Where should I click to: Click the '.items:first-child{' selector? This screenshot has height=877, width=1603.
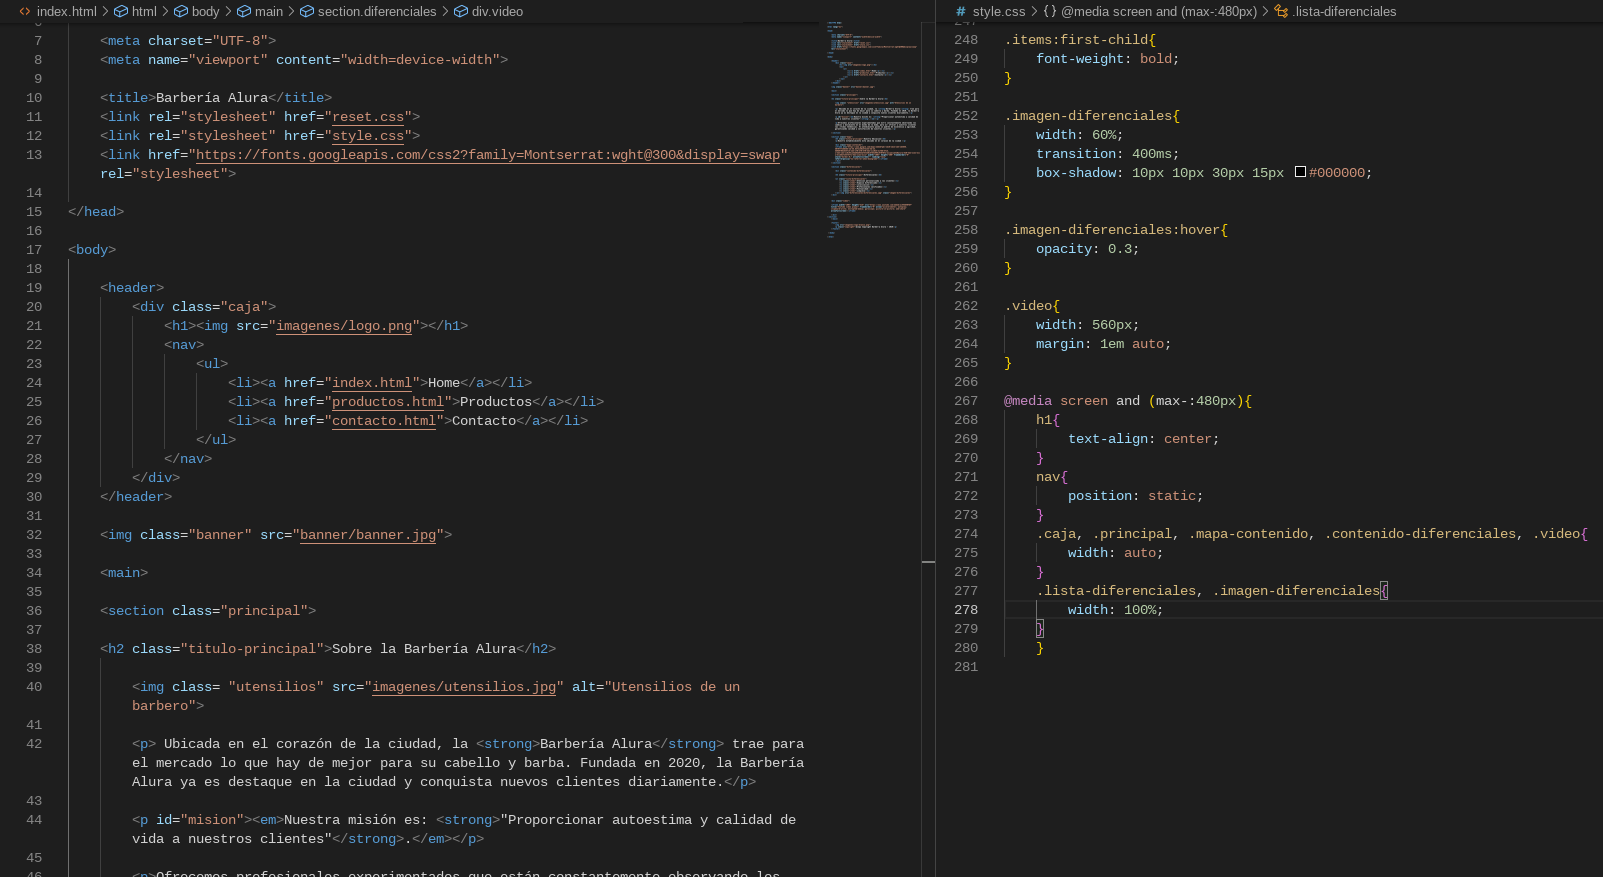click(1080, 40)
